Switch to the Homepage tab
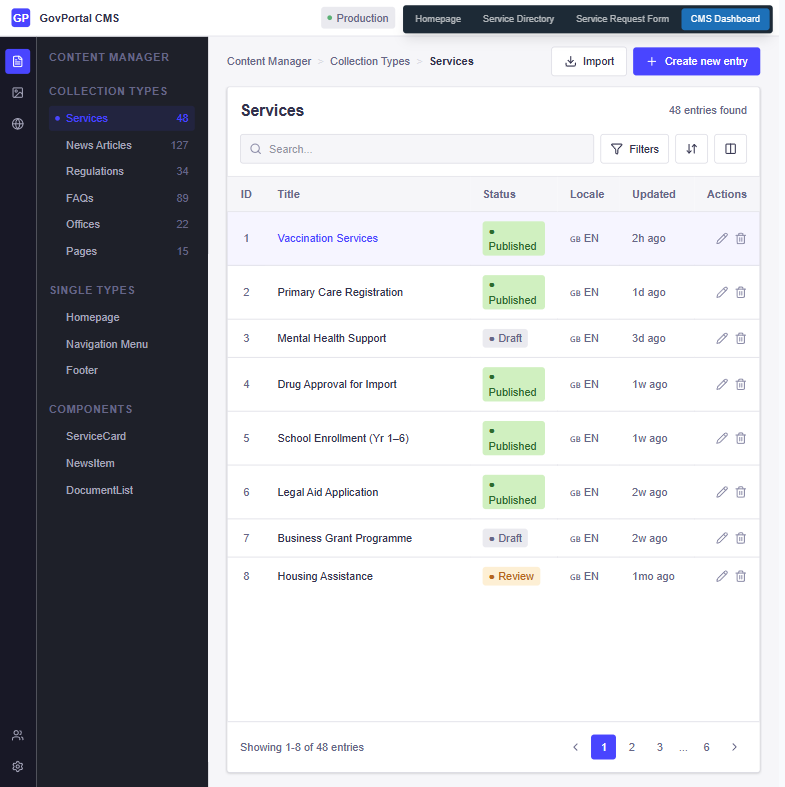Screen dimensions: 785x787 [438, 19]
